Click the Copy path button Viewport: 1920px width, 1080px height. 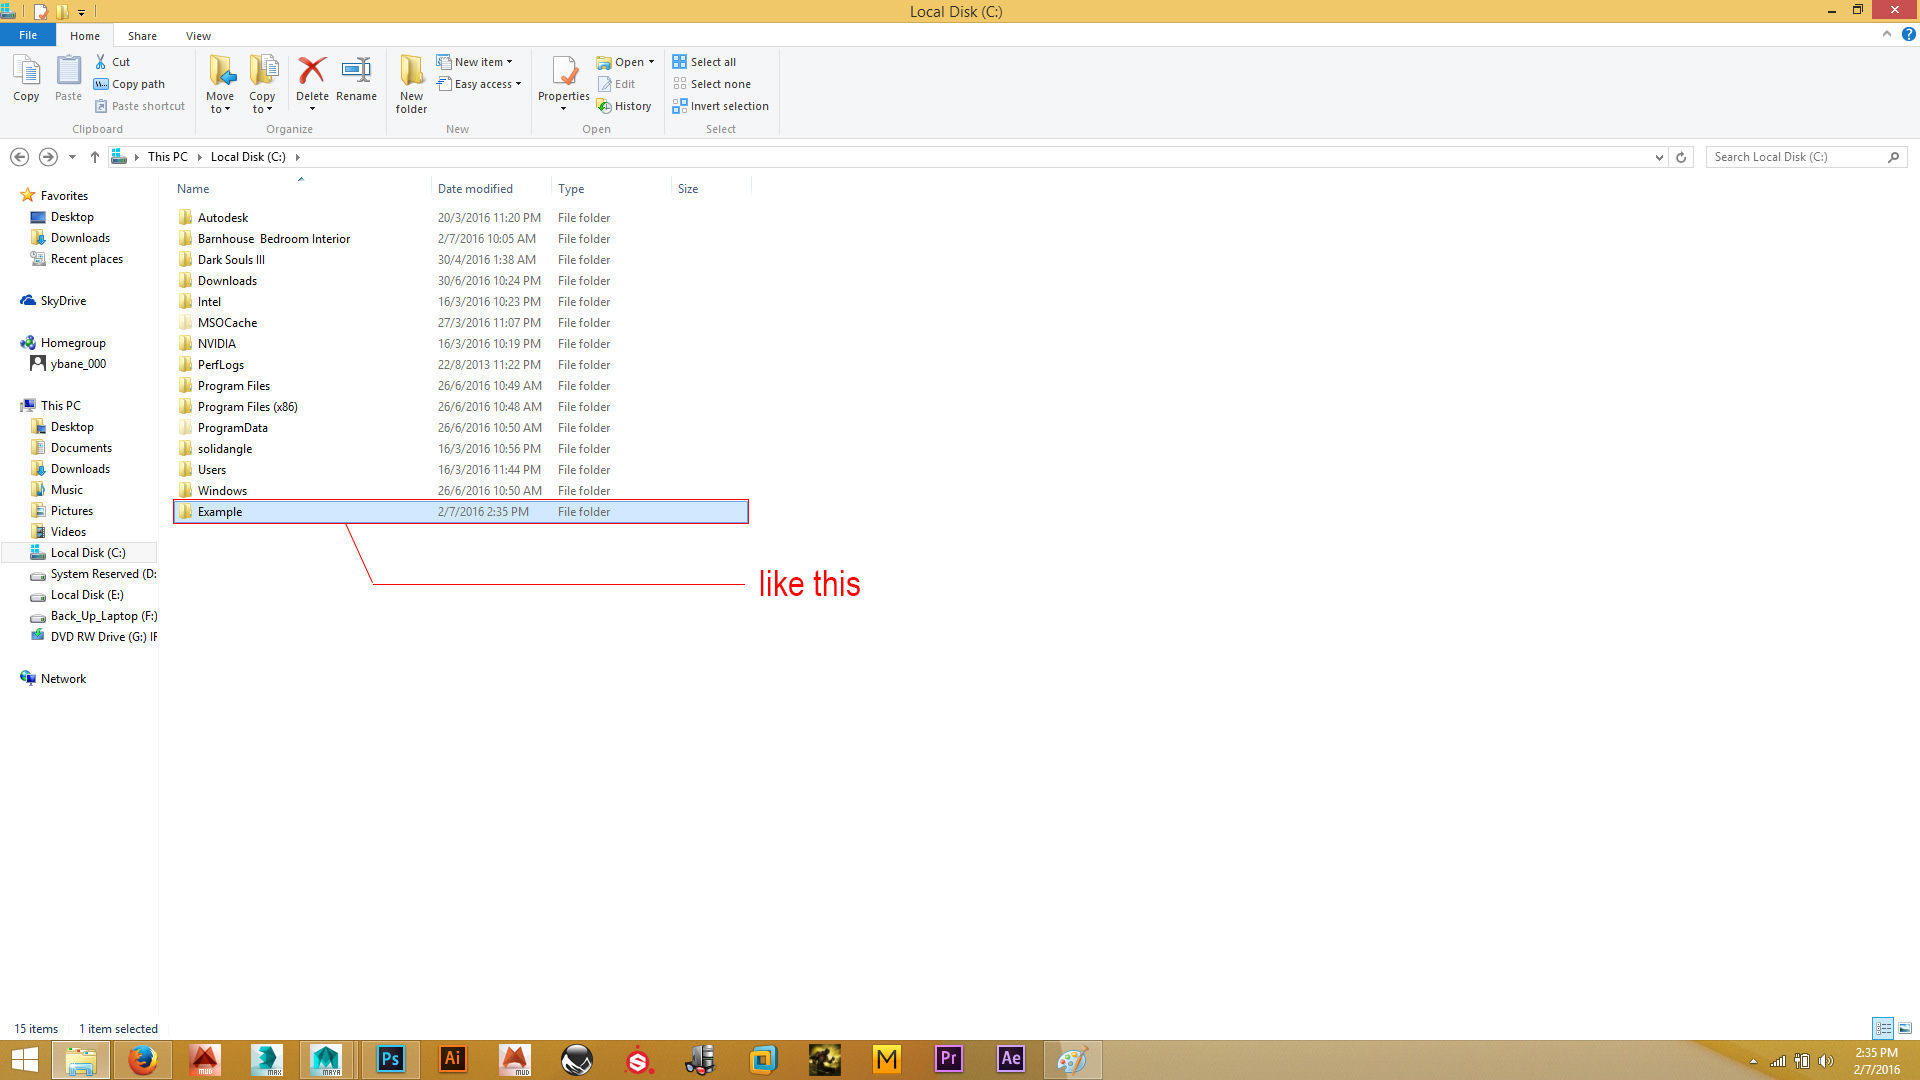(x=129, y=84)
